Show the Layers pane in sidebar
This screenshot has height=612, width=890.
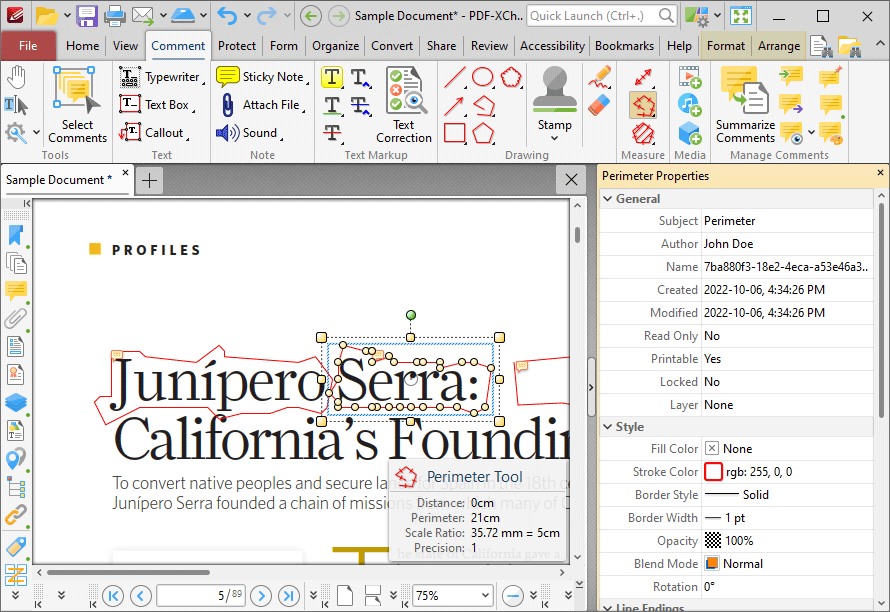(16, 402)
